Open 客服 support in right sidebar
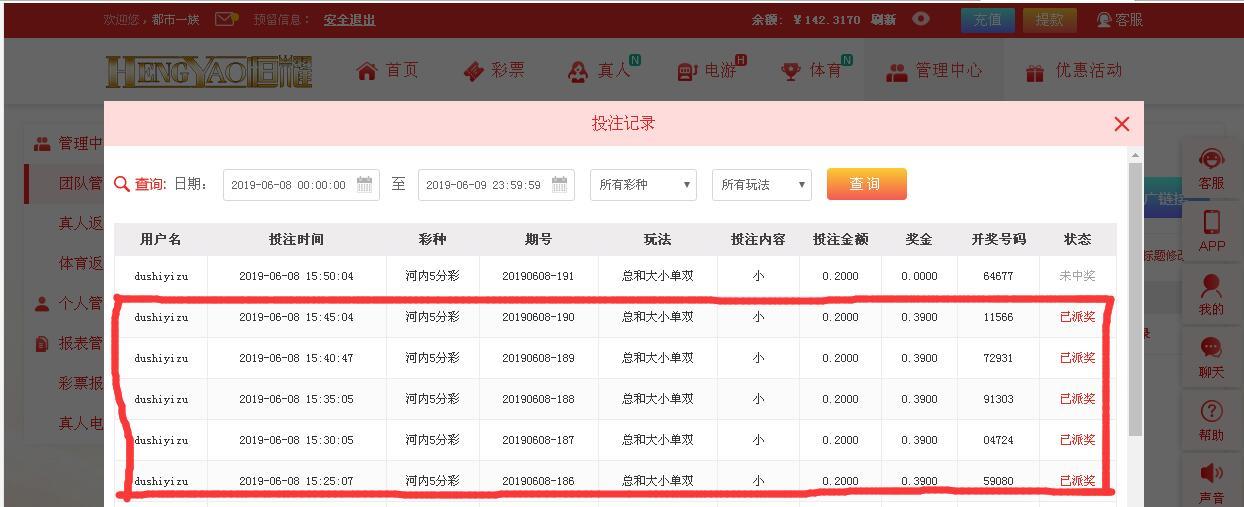1244x507 pixels. pyautogui.click(x=1211, y=168)
